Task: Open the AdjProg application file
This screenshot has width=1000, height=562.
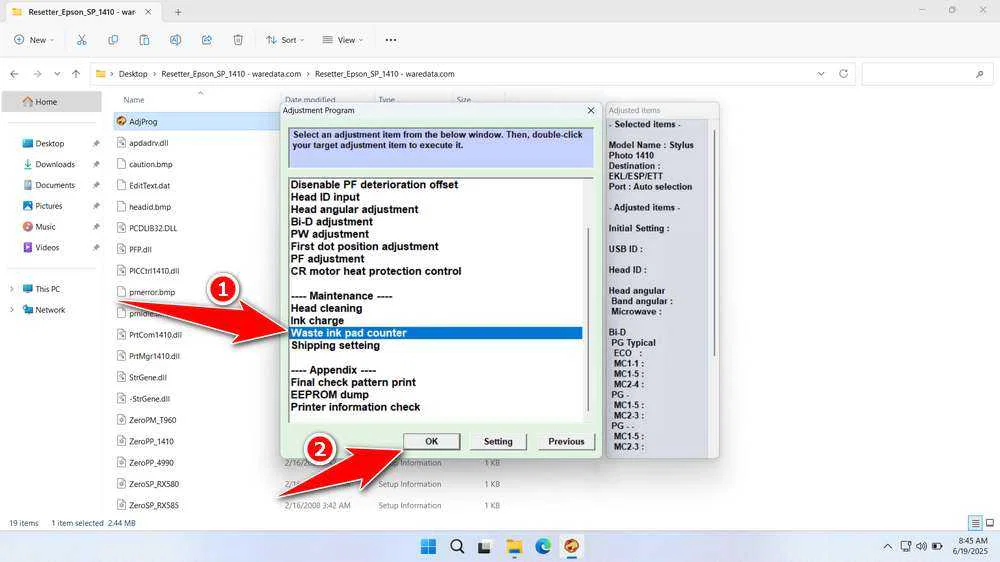Action: [143, 121]
